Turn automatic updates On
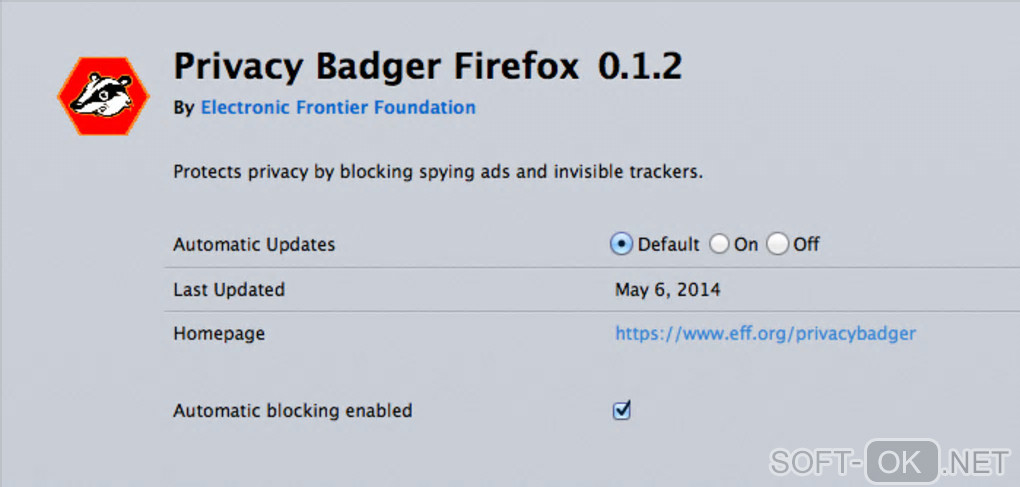The width and height of the screenshot is (1020, 487). pos(719,244)
